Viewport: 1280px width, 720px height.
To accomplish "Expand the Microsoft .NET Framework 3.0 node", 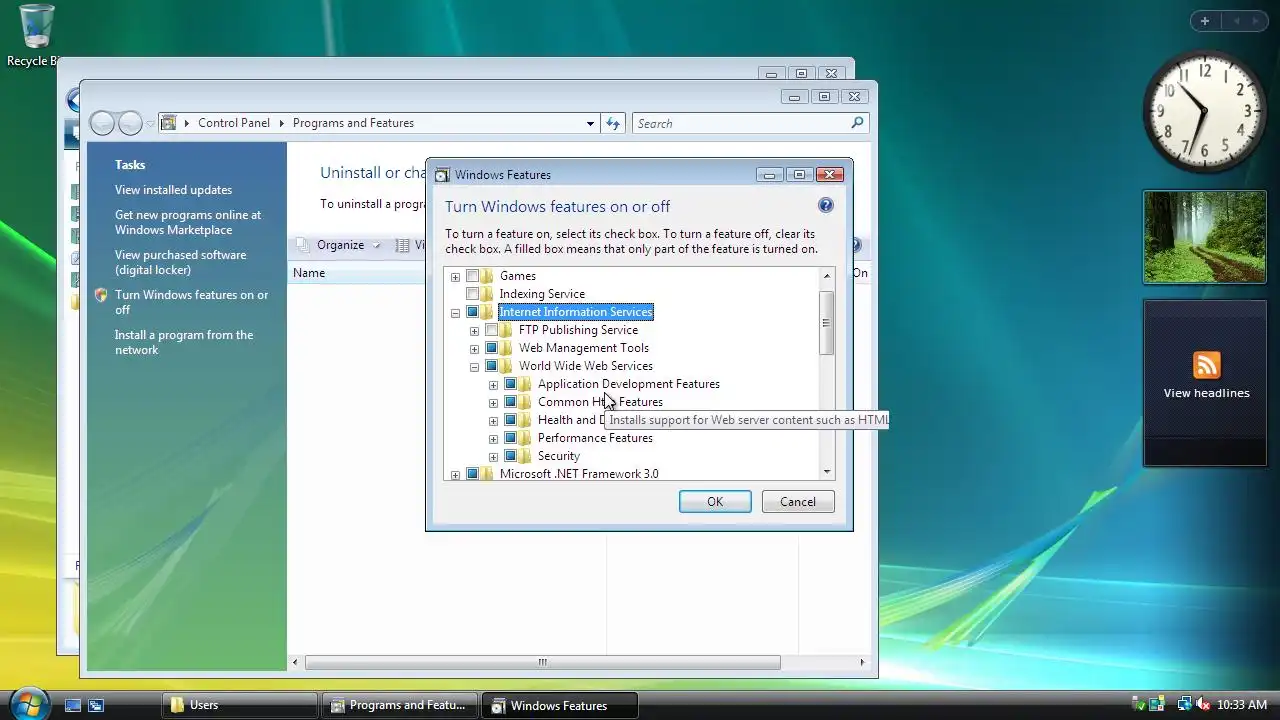I will coord(455,475).
